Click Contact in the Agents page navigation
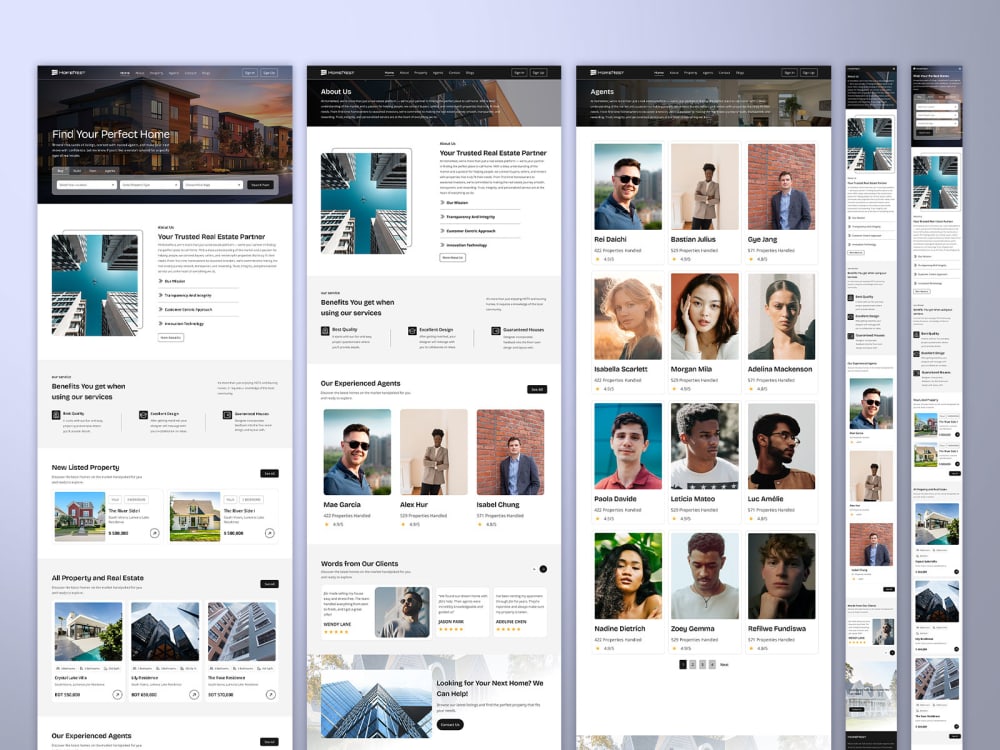Screen dimensions: 1000x750 coord(724,73)
